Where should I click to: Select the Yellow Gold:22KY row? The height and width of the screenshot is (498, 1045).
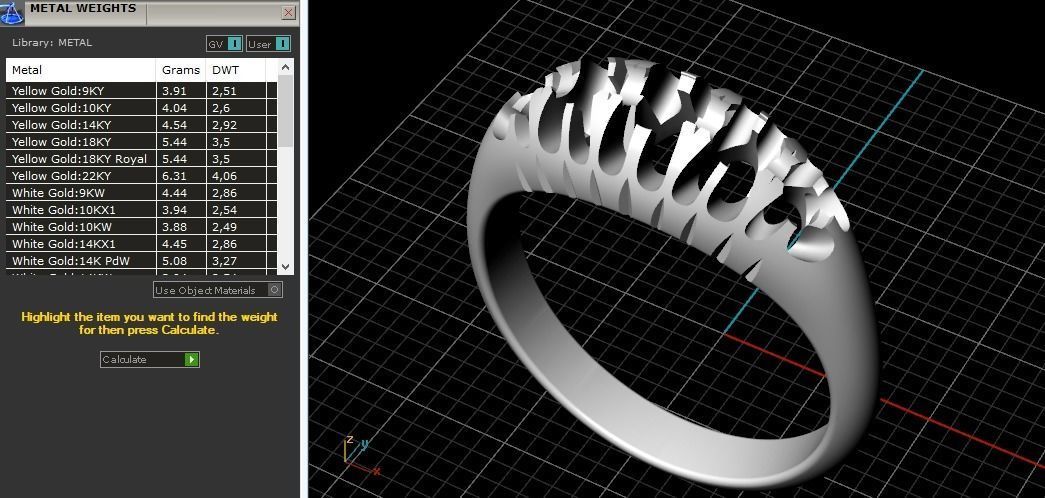(x=141, y=176)
